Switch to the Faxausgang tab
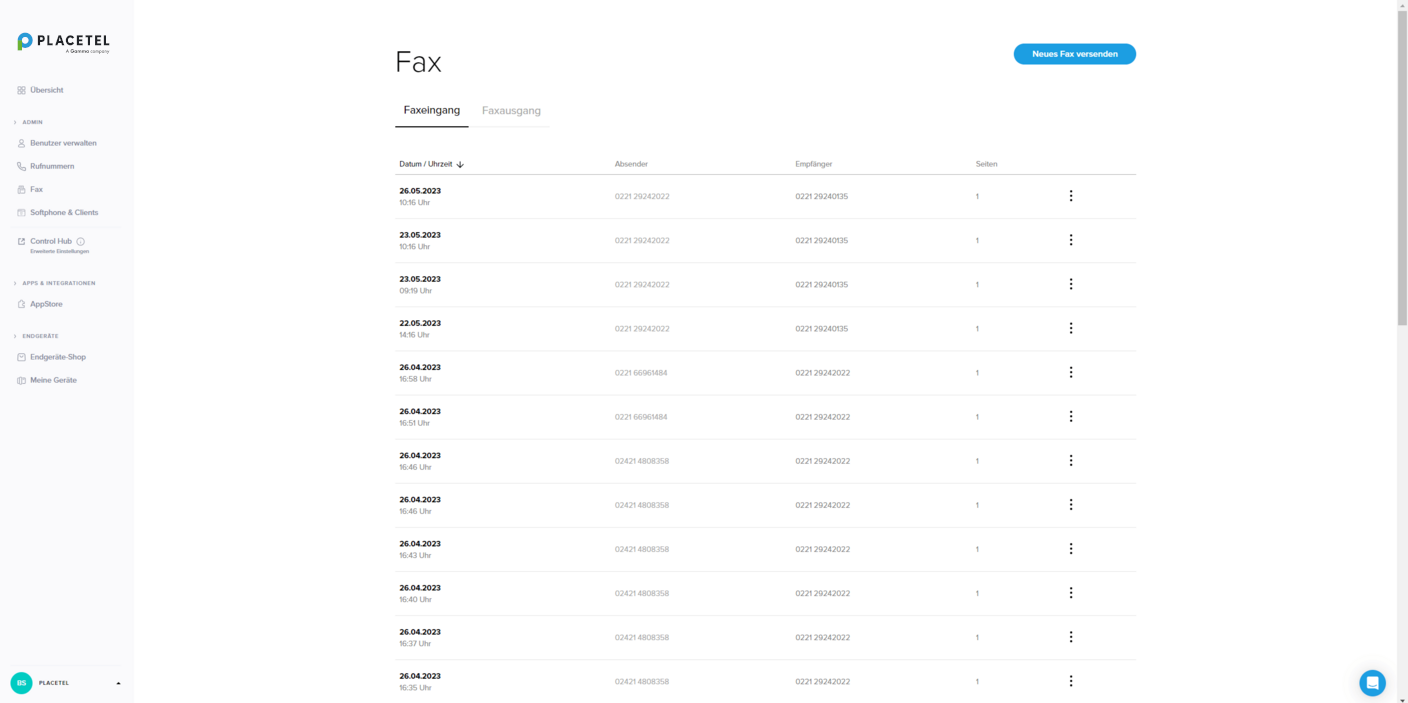 coord(511,111)
